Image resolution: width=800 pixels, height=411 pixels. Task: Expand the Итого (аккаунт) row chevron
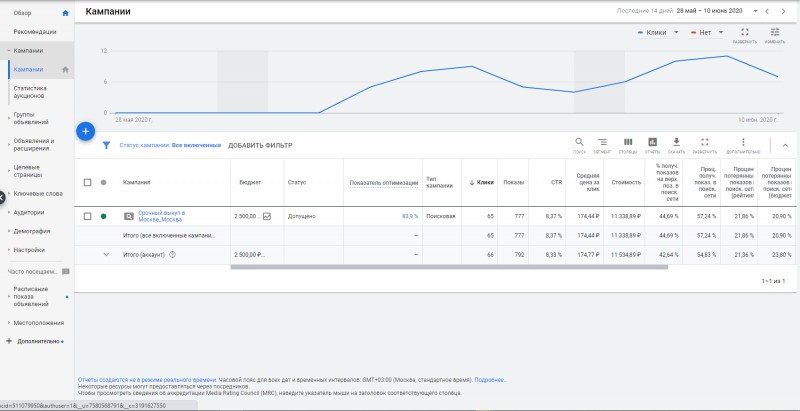point(106,255)
